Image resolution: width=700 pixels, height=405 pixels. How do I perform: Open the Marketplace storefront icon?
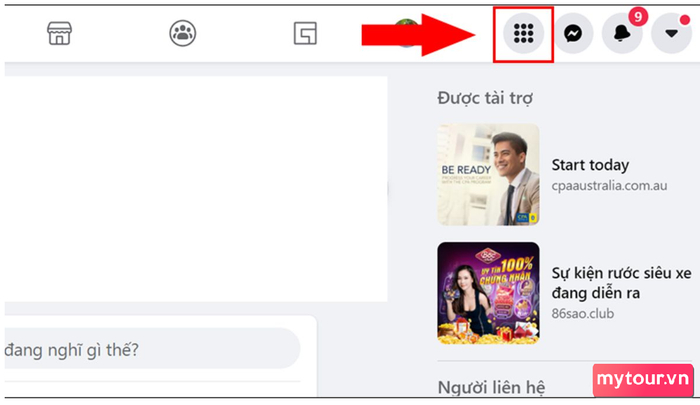click(x=59, y=33)
